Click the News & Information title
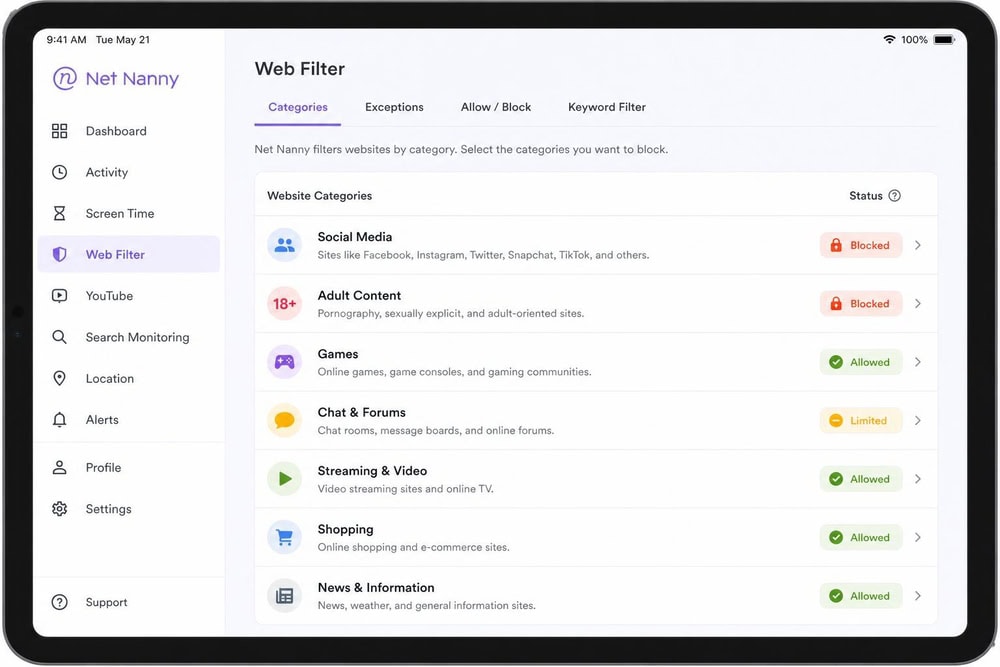 point(376,588)
